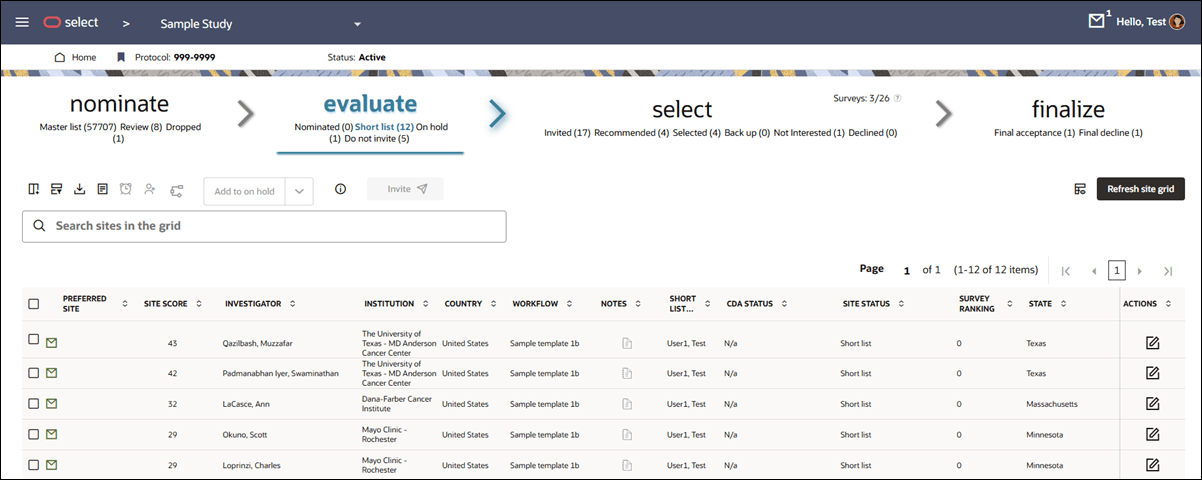Image resolution: width=1202 pixels, height=480 pixels.
Task: Click the Oracle select logo
Action: (x=71, y=22)
